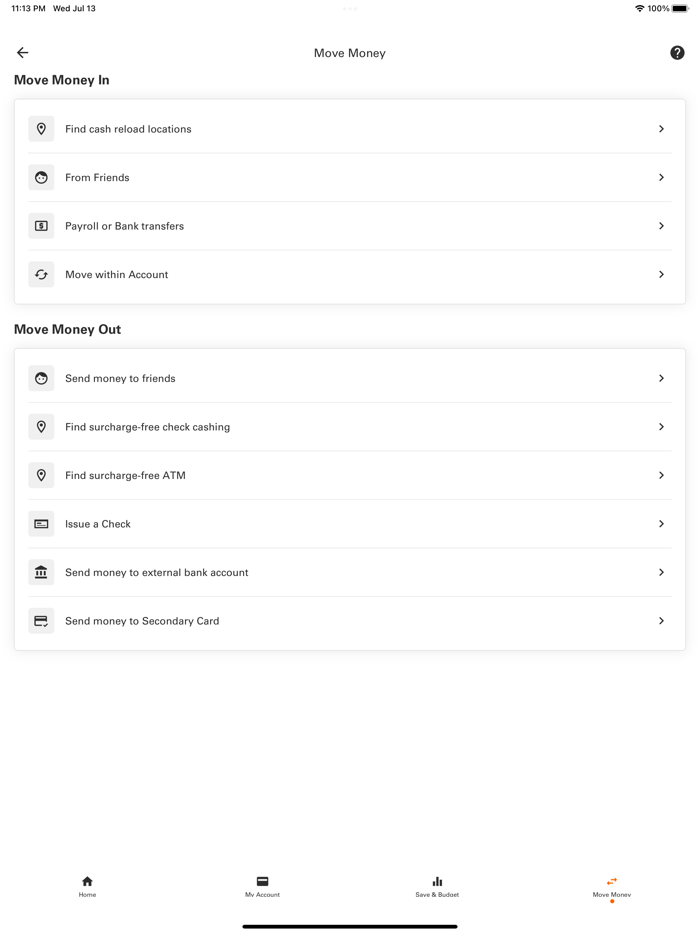The image size is (700, 934).
Task: Select the Move Money tab with notification dot
Action: point(611,886)
